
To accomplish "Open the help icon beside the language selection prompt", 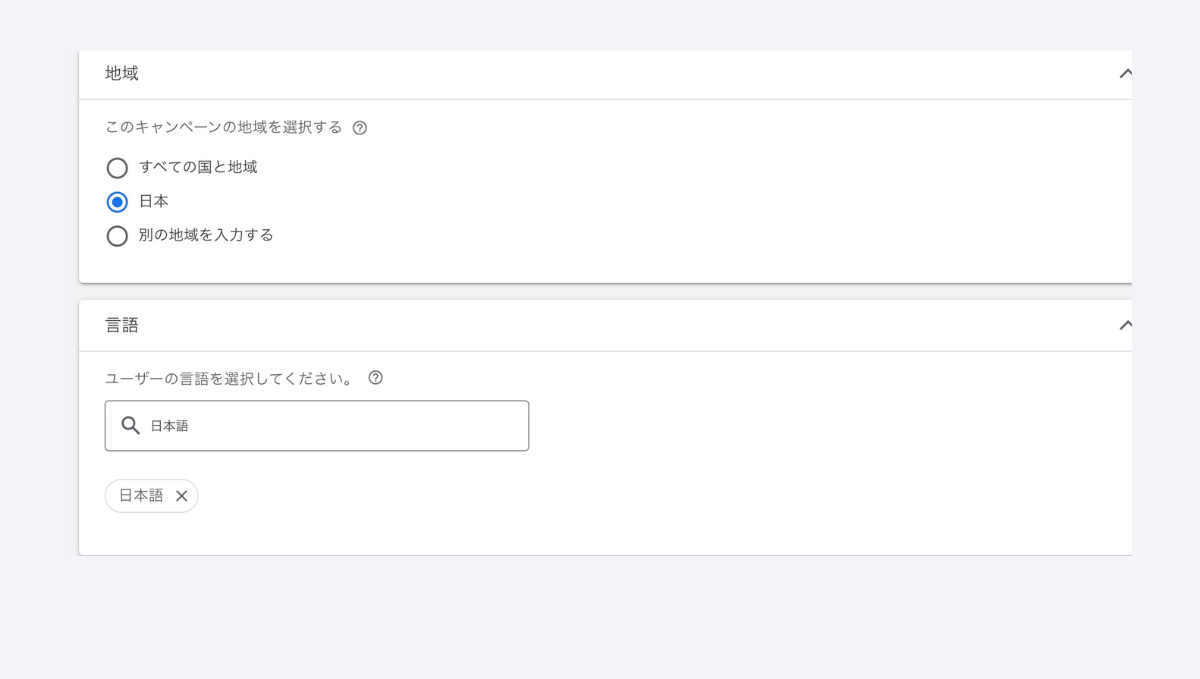I will coord(375,378).
